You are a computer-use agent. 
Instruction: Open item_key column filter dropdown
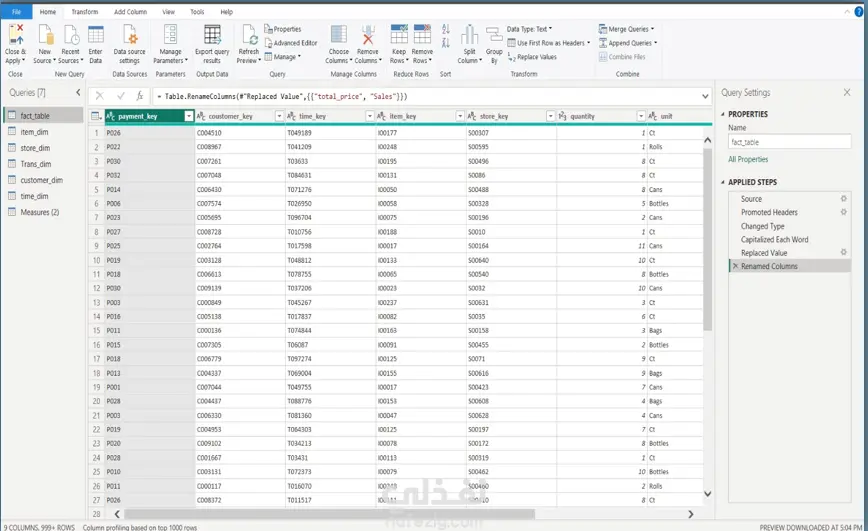coord(460,116)
